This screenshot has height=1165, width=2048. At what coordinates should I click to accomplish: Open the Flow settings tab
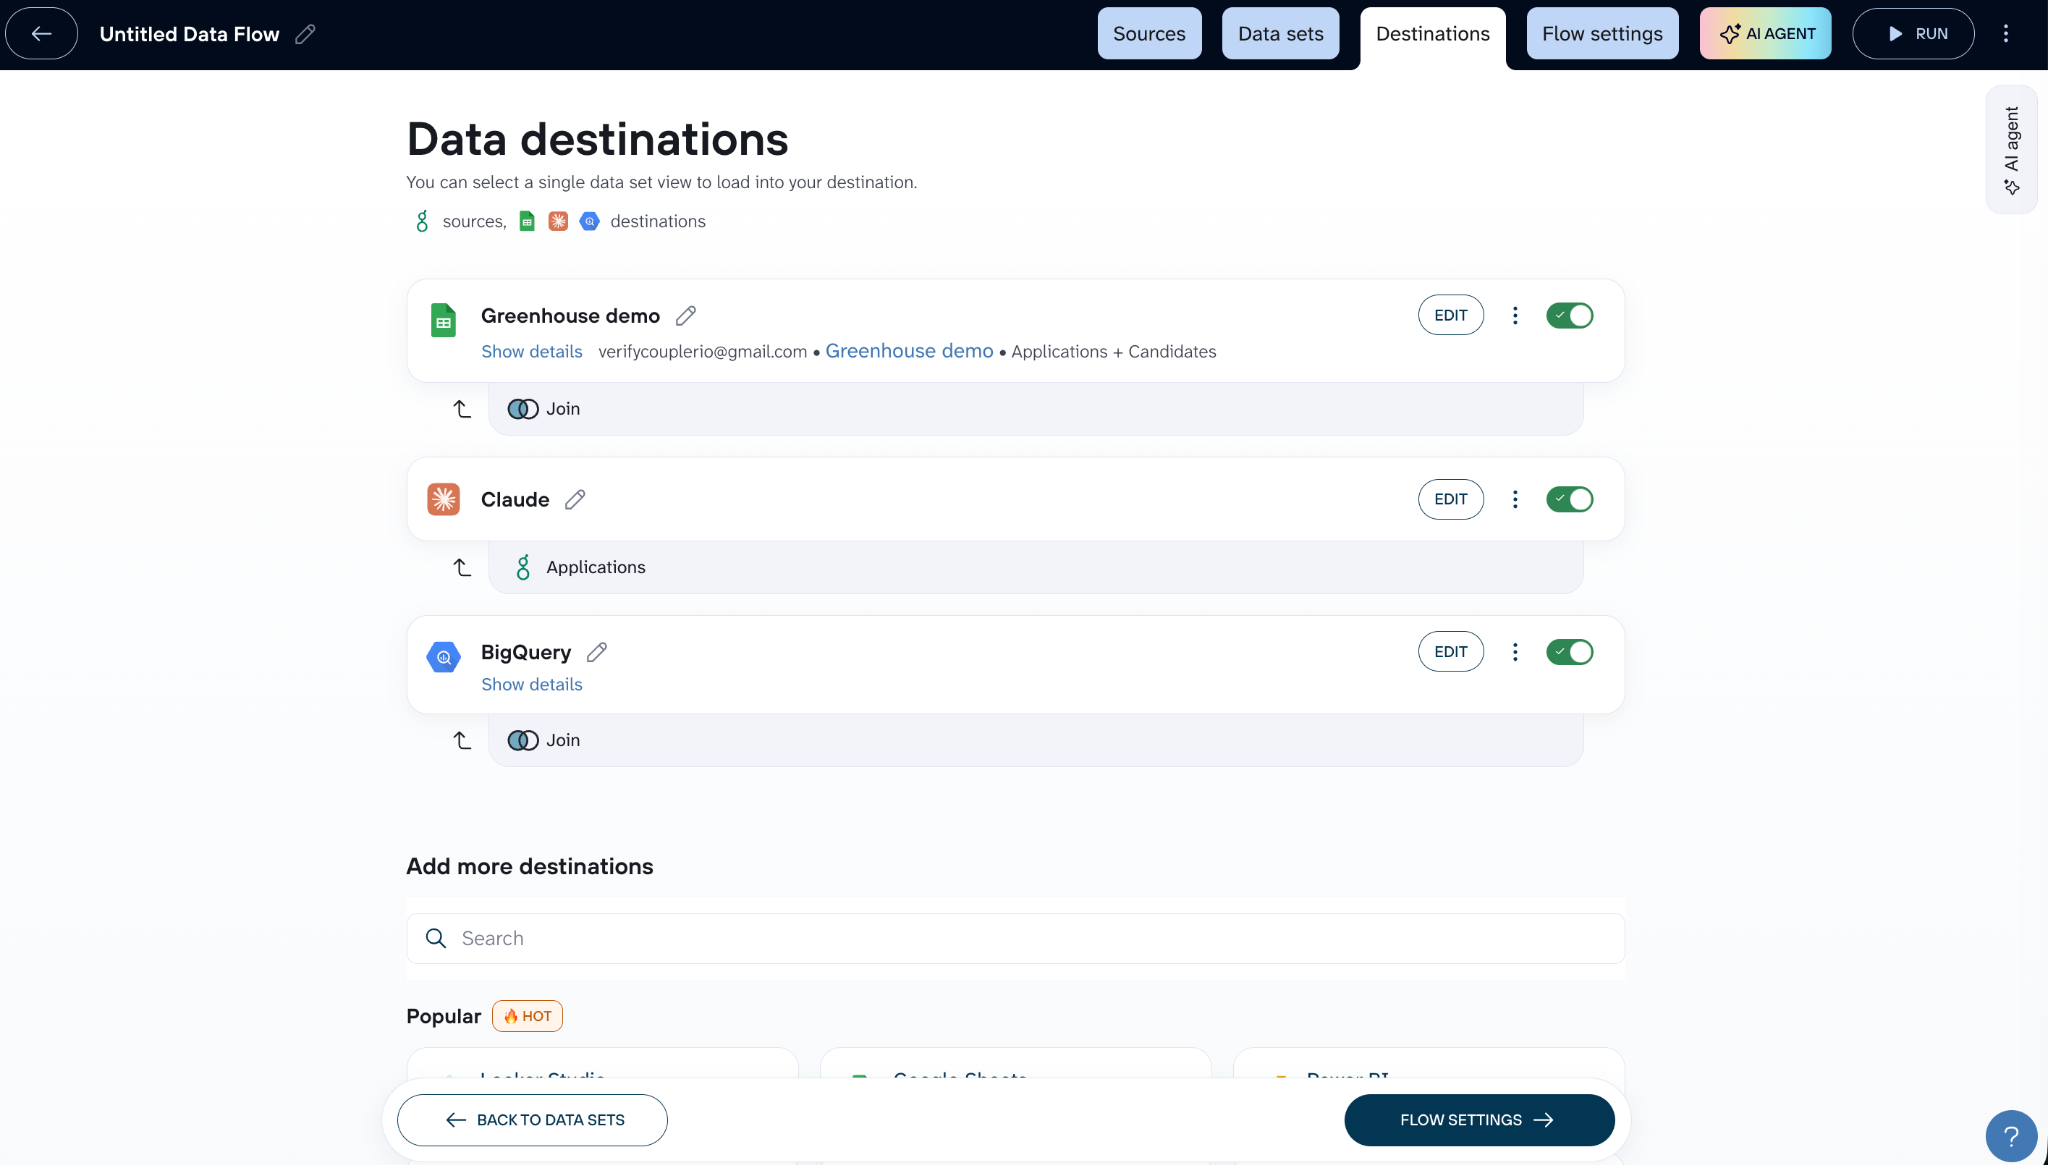pos(1602,33)
